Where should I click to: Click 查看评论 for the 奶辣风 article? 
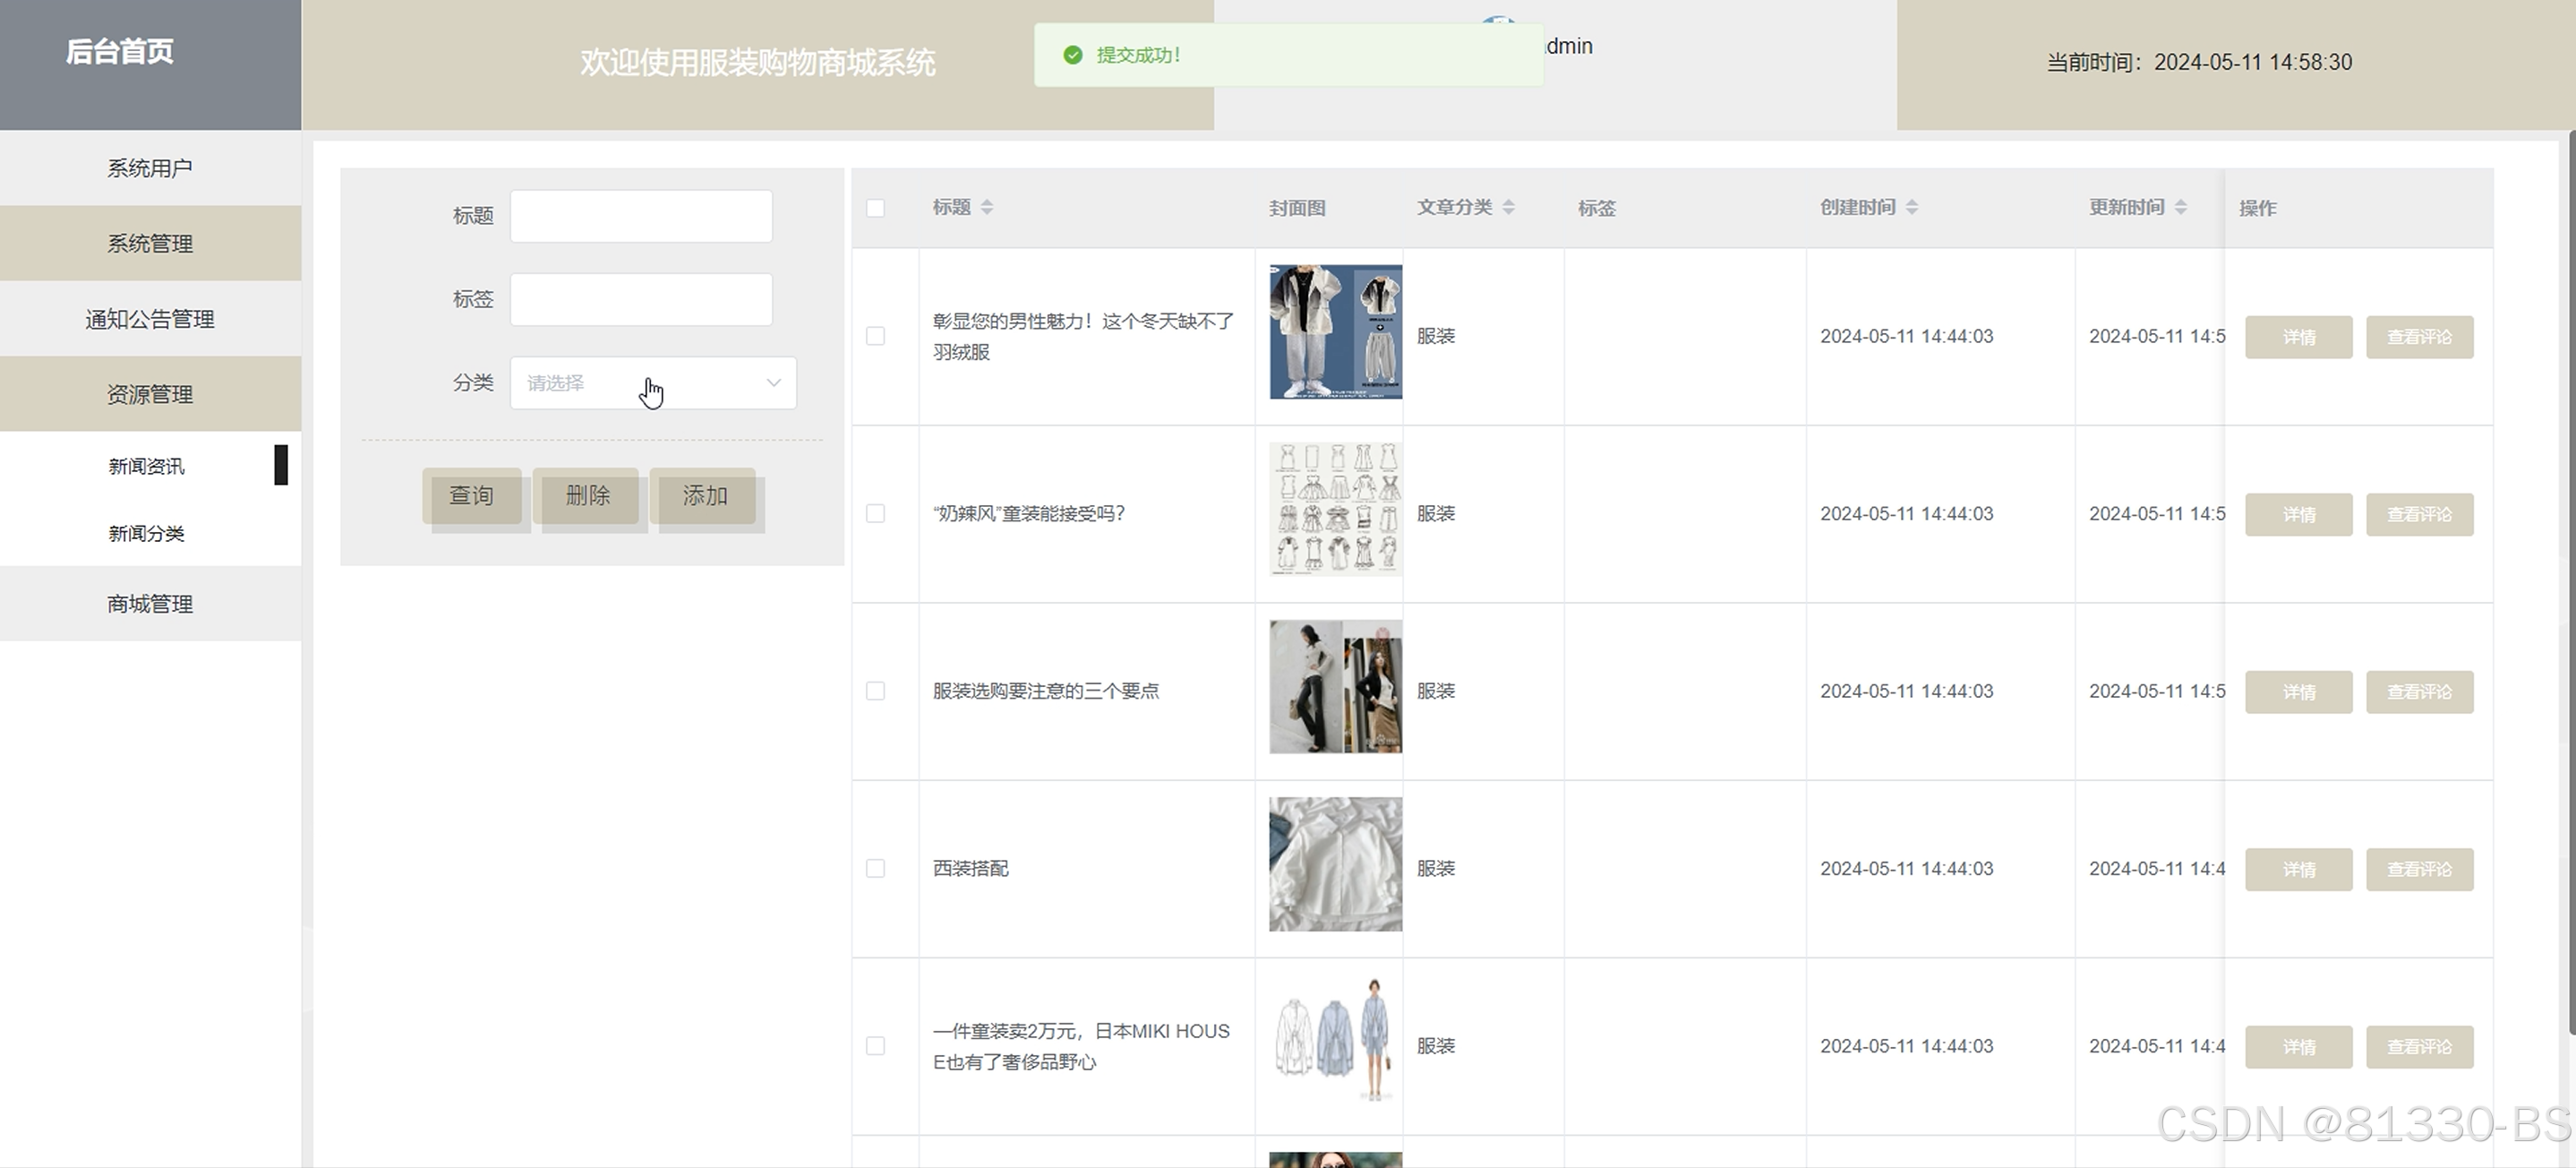[2418, 514]
